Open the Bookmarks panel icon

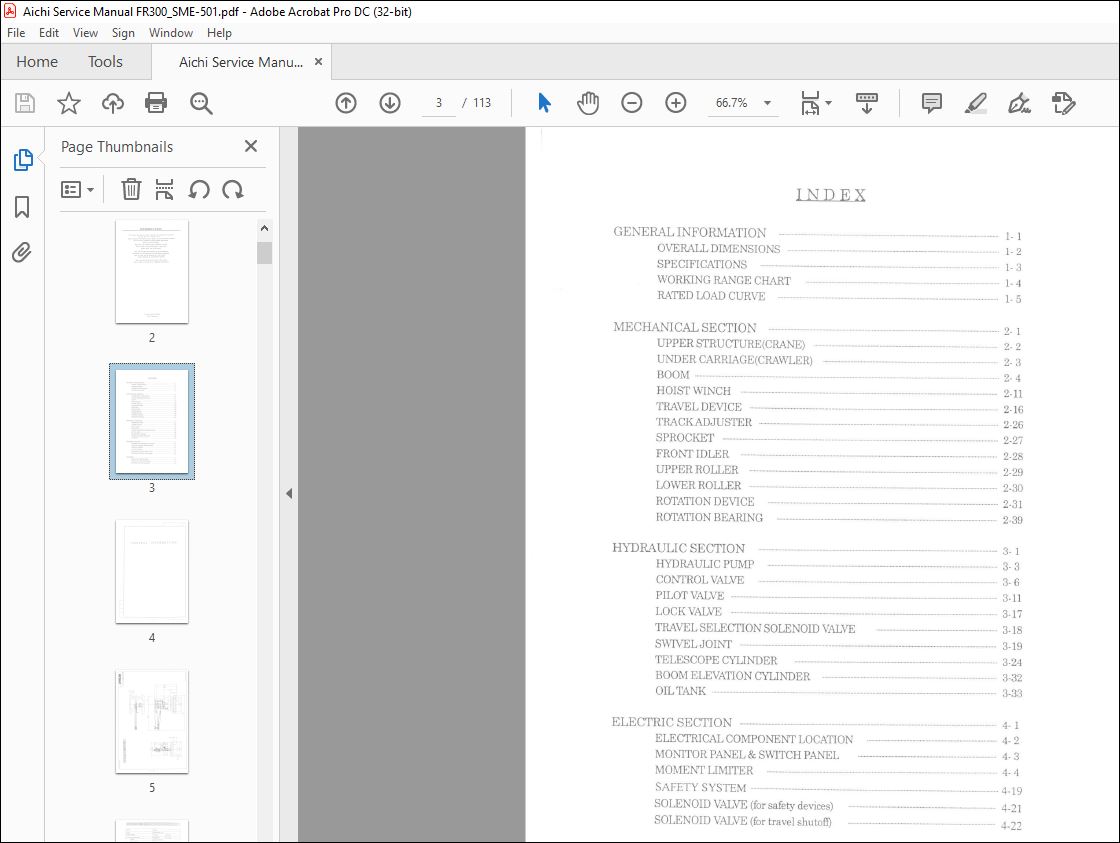[22, 207]
